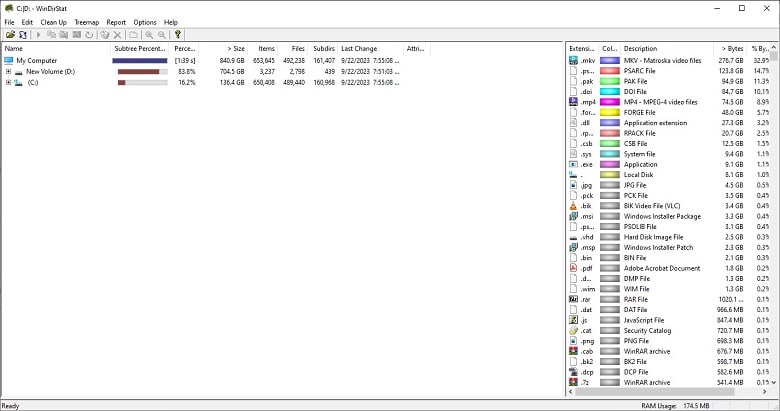
Task: Select the Windows Installer Patch row
Action: (x=669, y=247)
